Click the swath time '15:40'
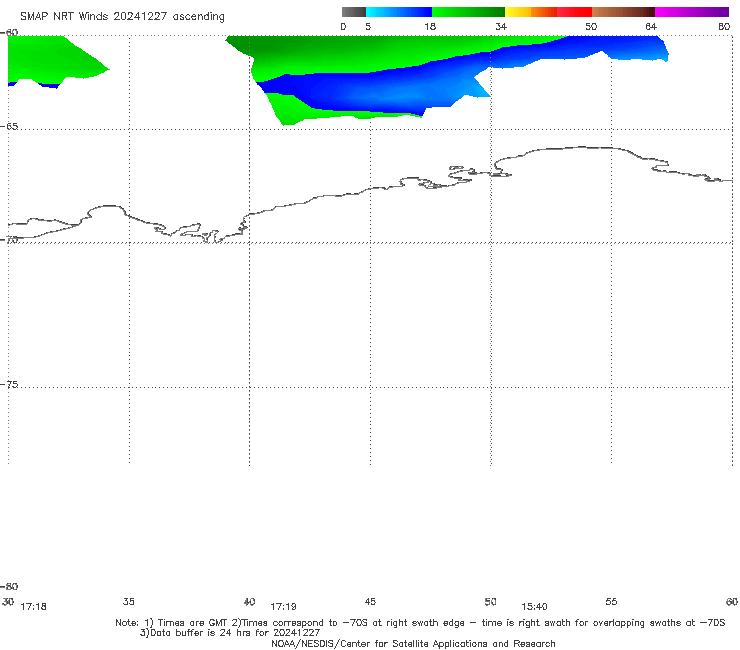740x650 pixels. pos(534,607)
